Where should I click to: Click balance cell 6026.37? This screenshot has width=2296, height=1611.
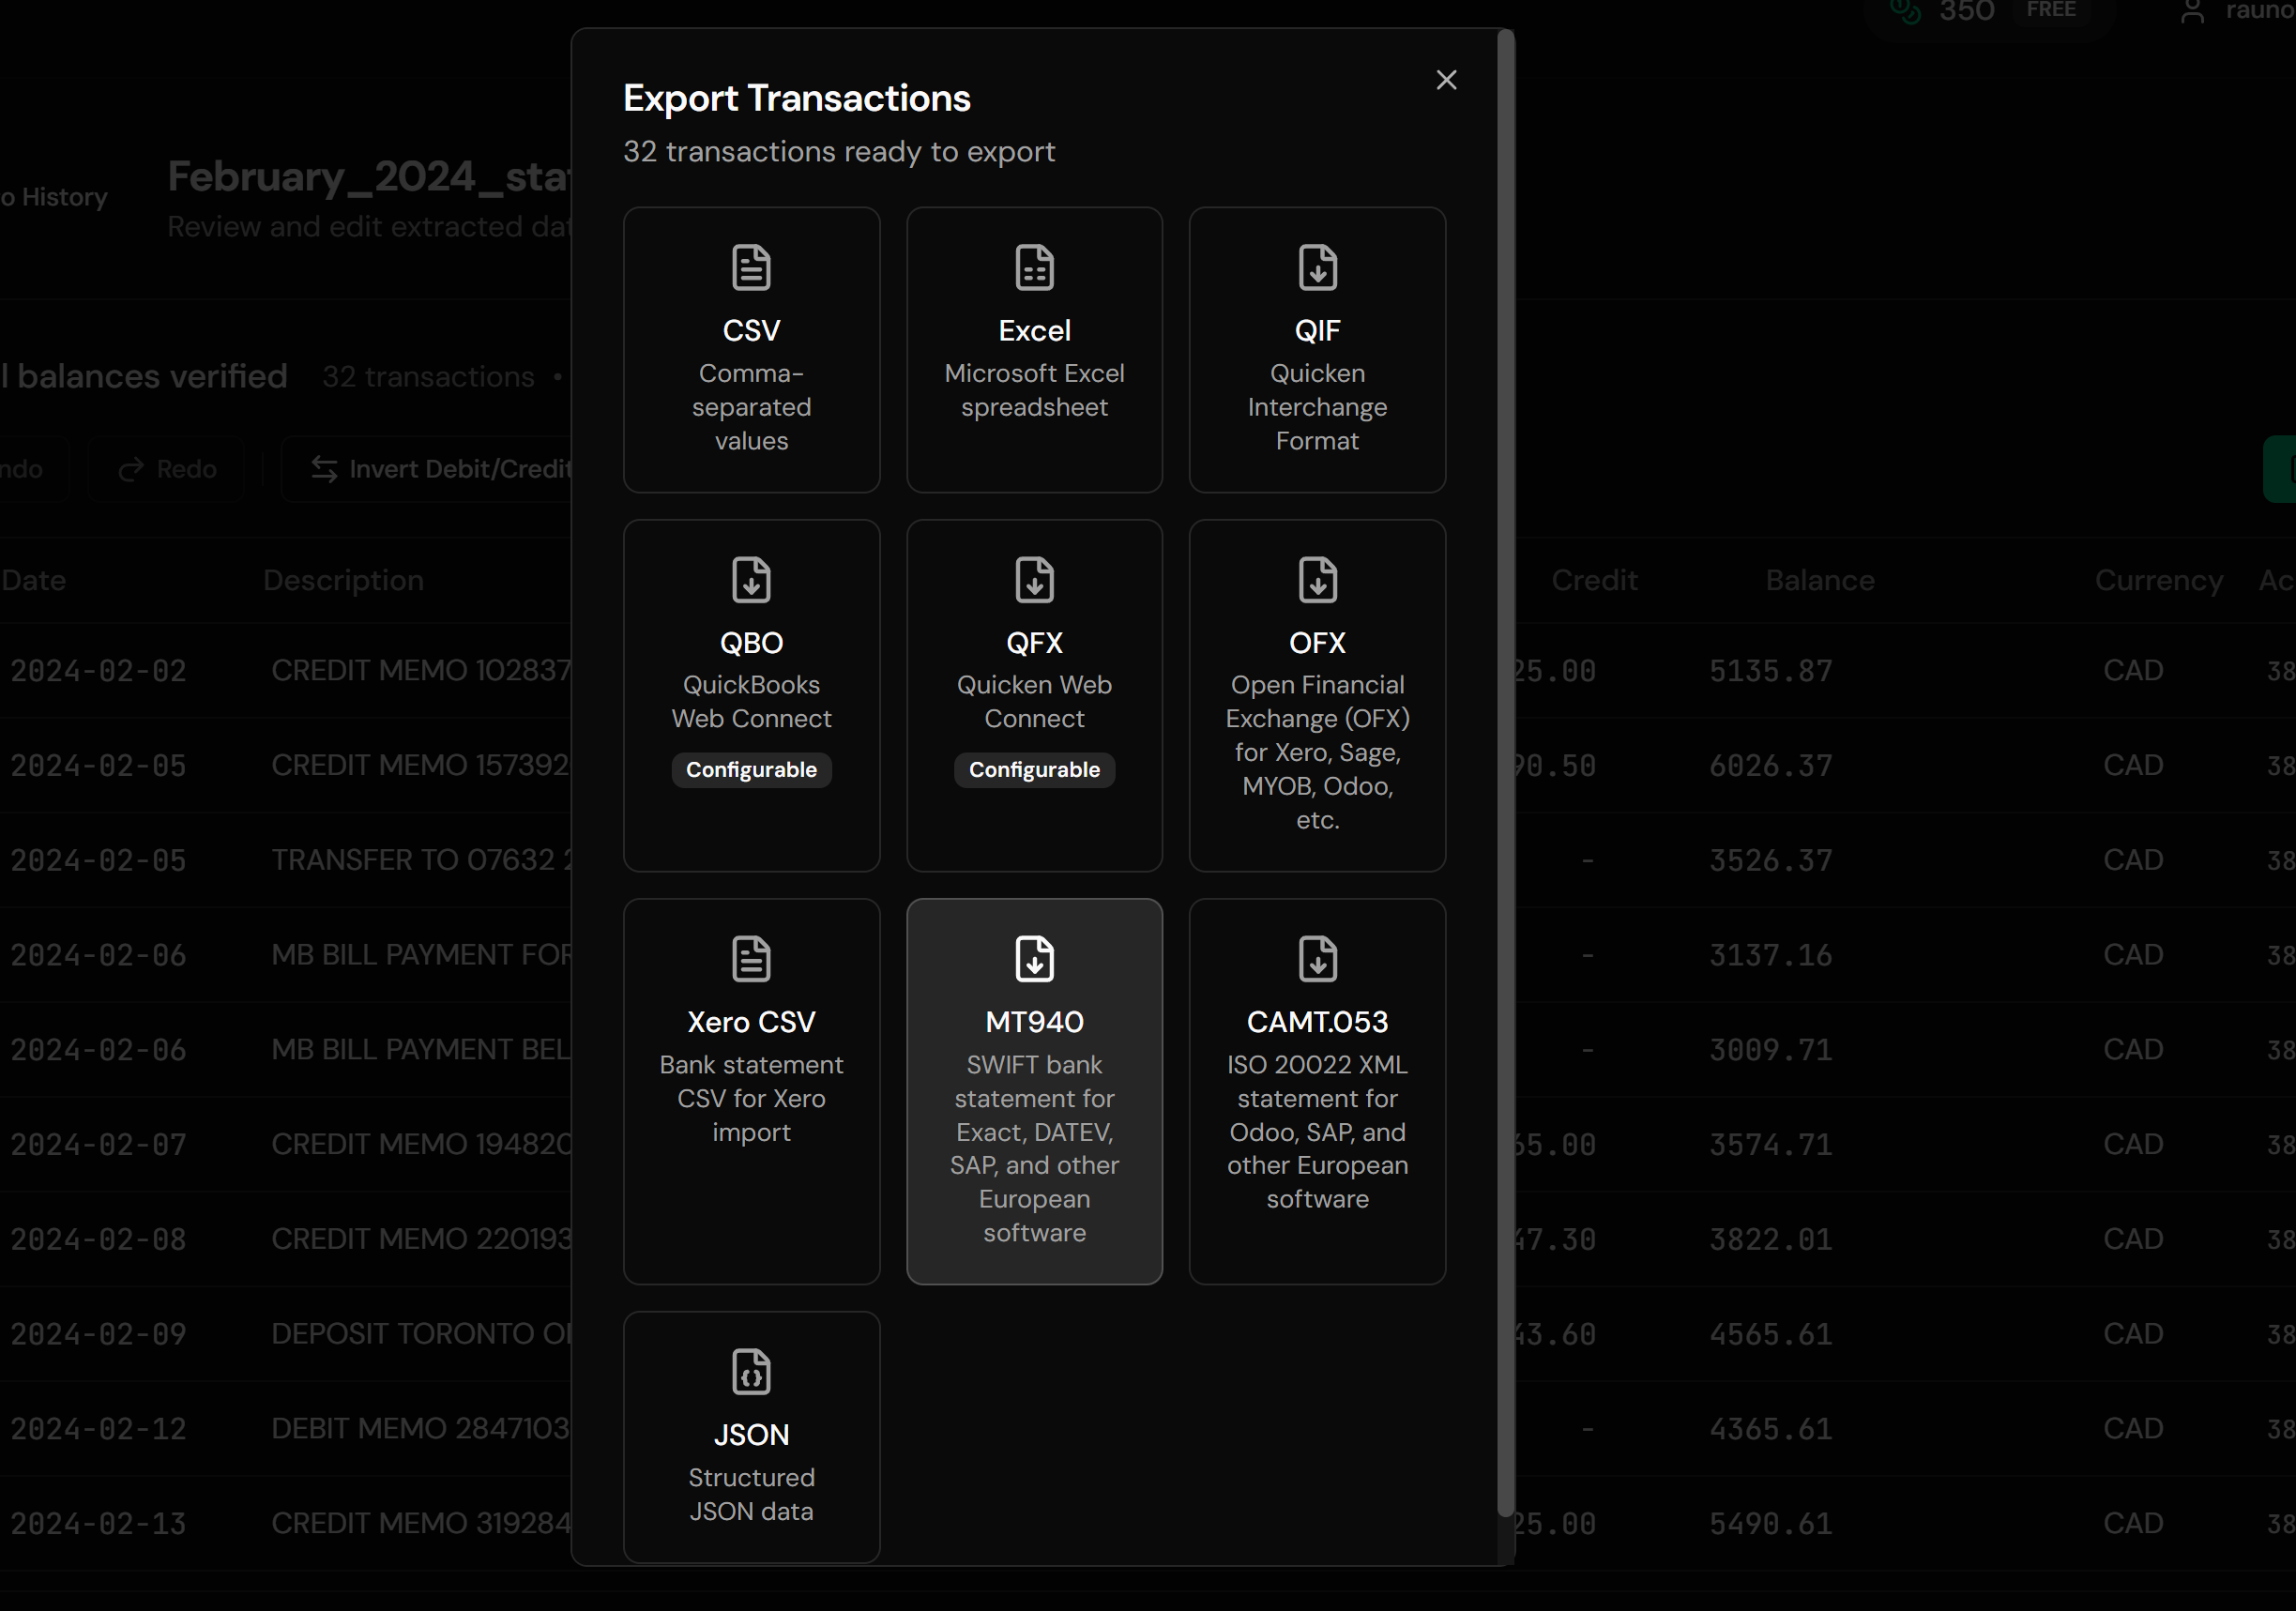(1770, 766)
